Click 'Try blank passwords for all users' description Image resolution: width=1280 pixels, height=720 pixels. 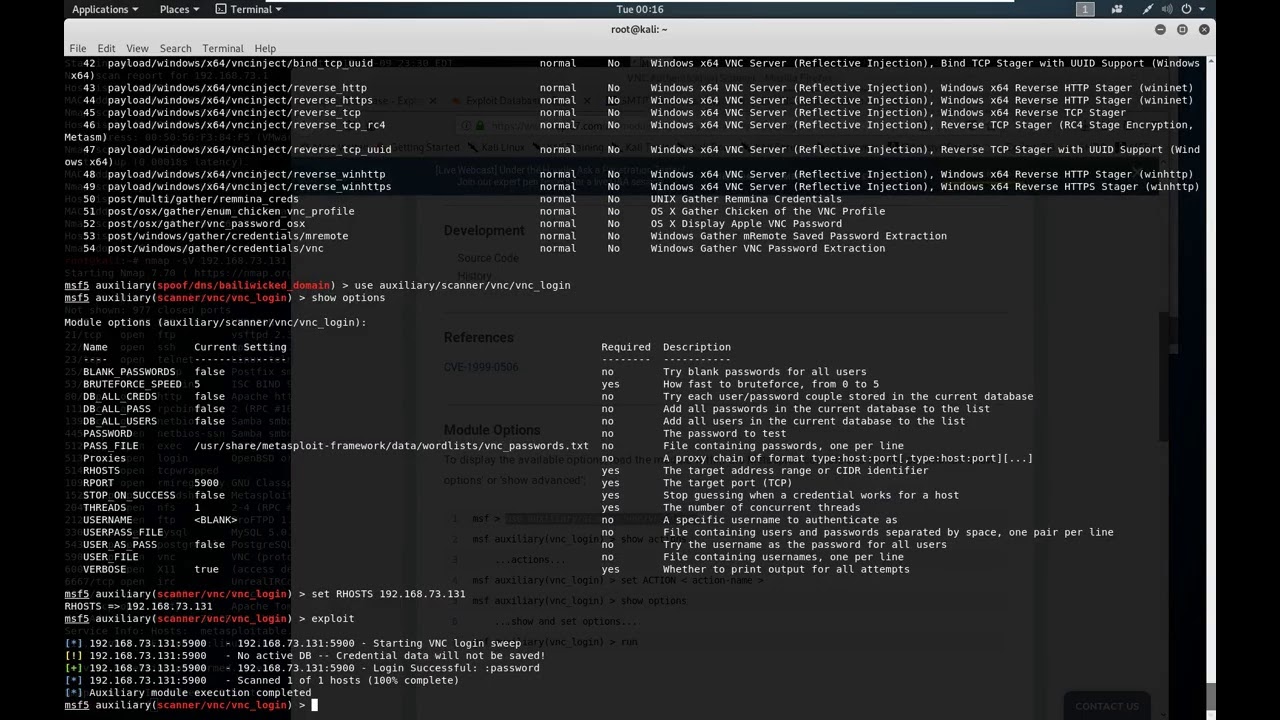pyautogui.click(x=765, y=372)
